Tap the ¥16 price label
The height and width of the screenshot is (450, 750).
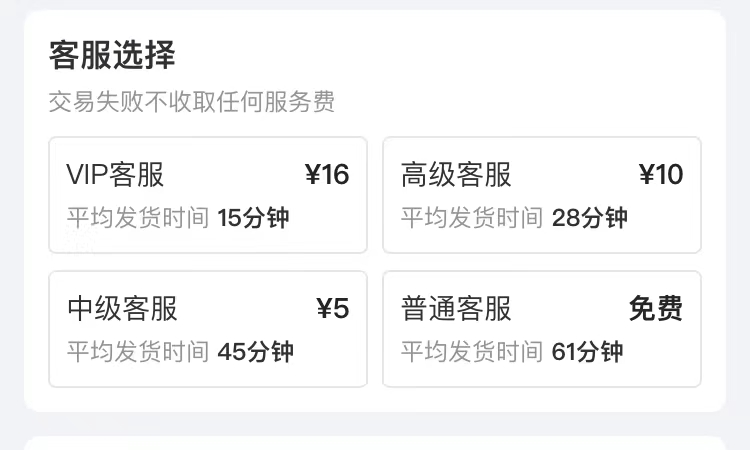tap(327, 175)
